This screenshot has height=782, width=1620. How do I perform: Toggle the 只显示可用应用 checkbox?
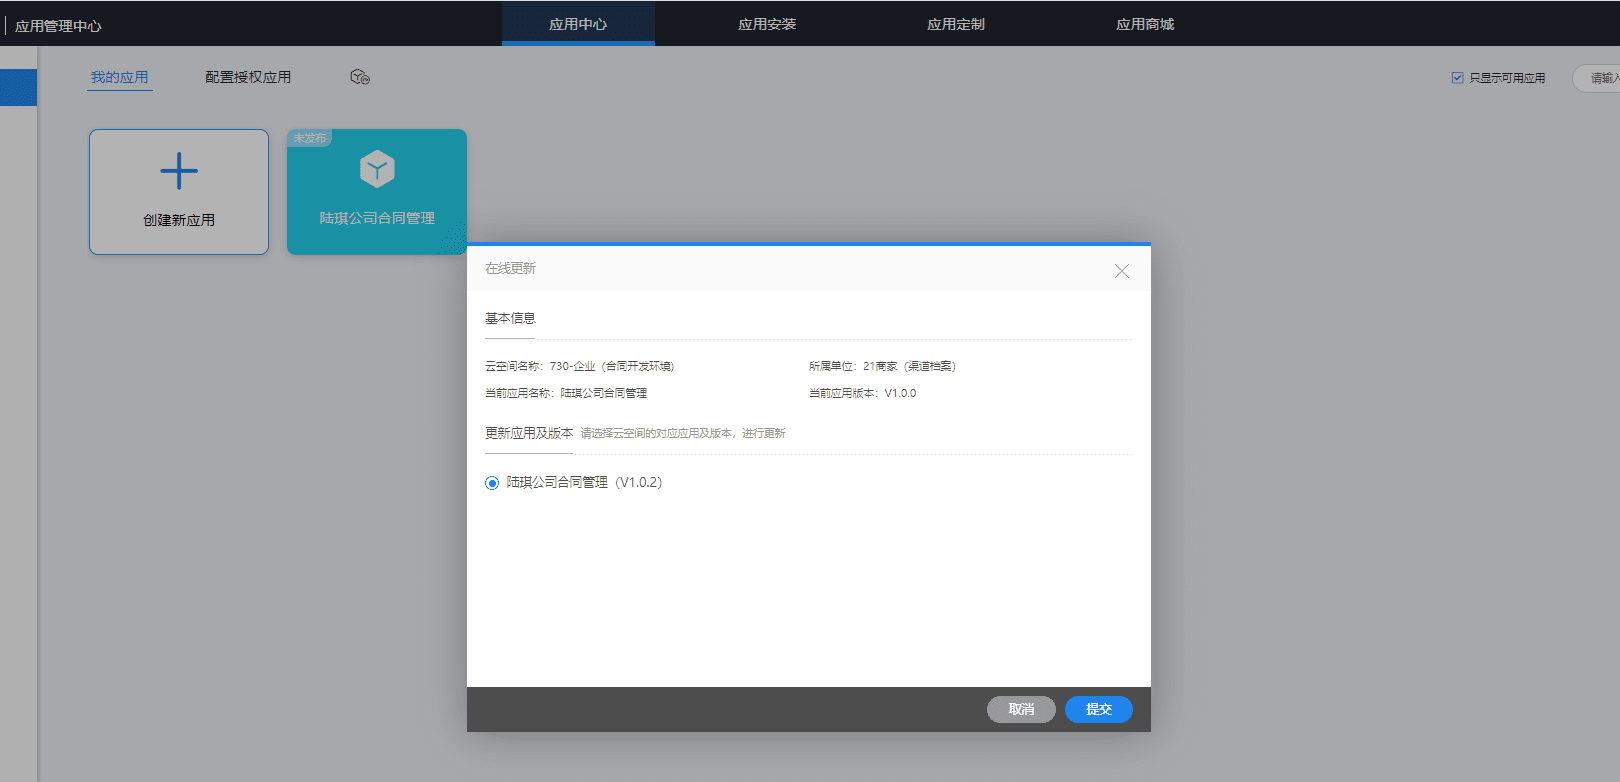coord(1457,77)
